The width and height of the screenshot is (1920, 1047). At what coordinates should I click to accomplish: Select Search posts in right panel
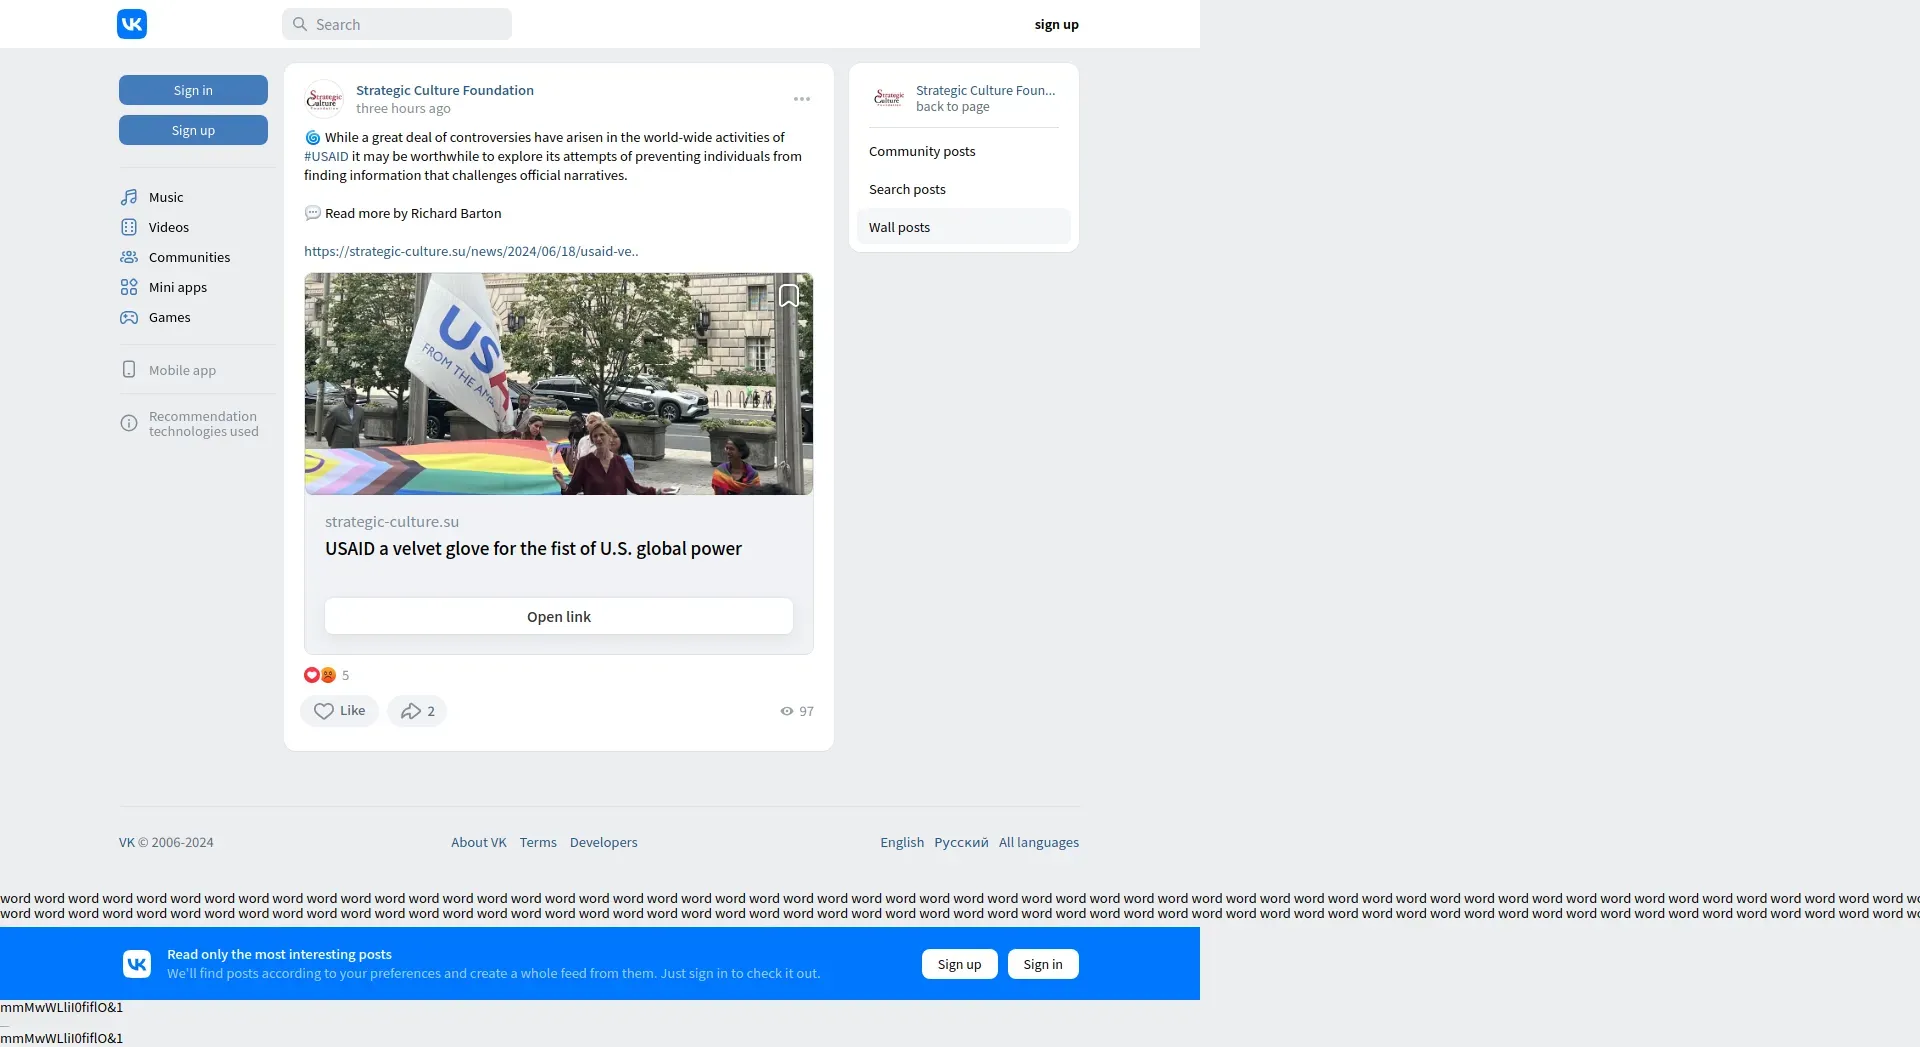964,189
